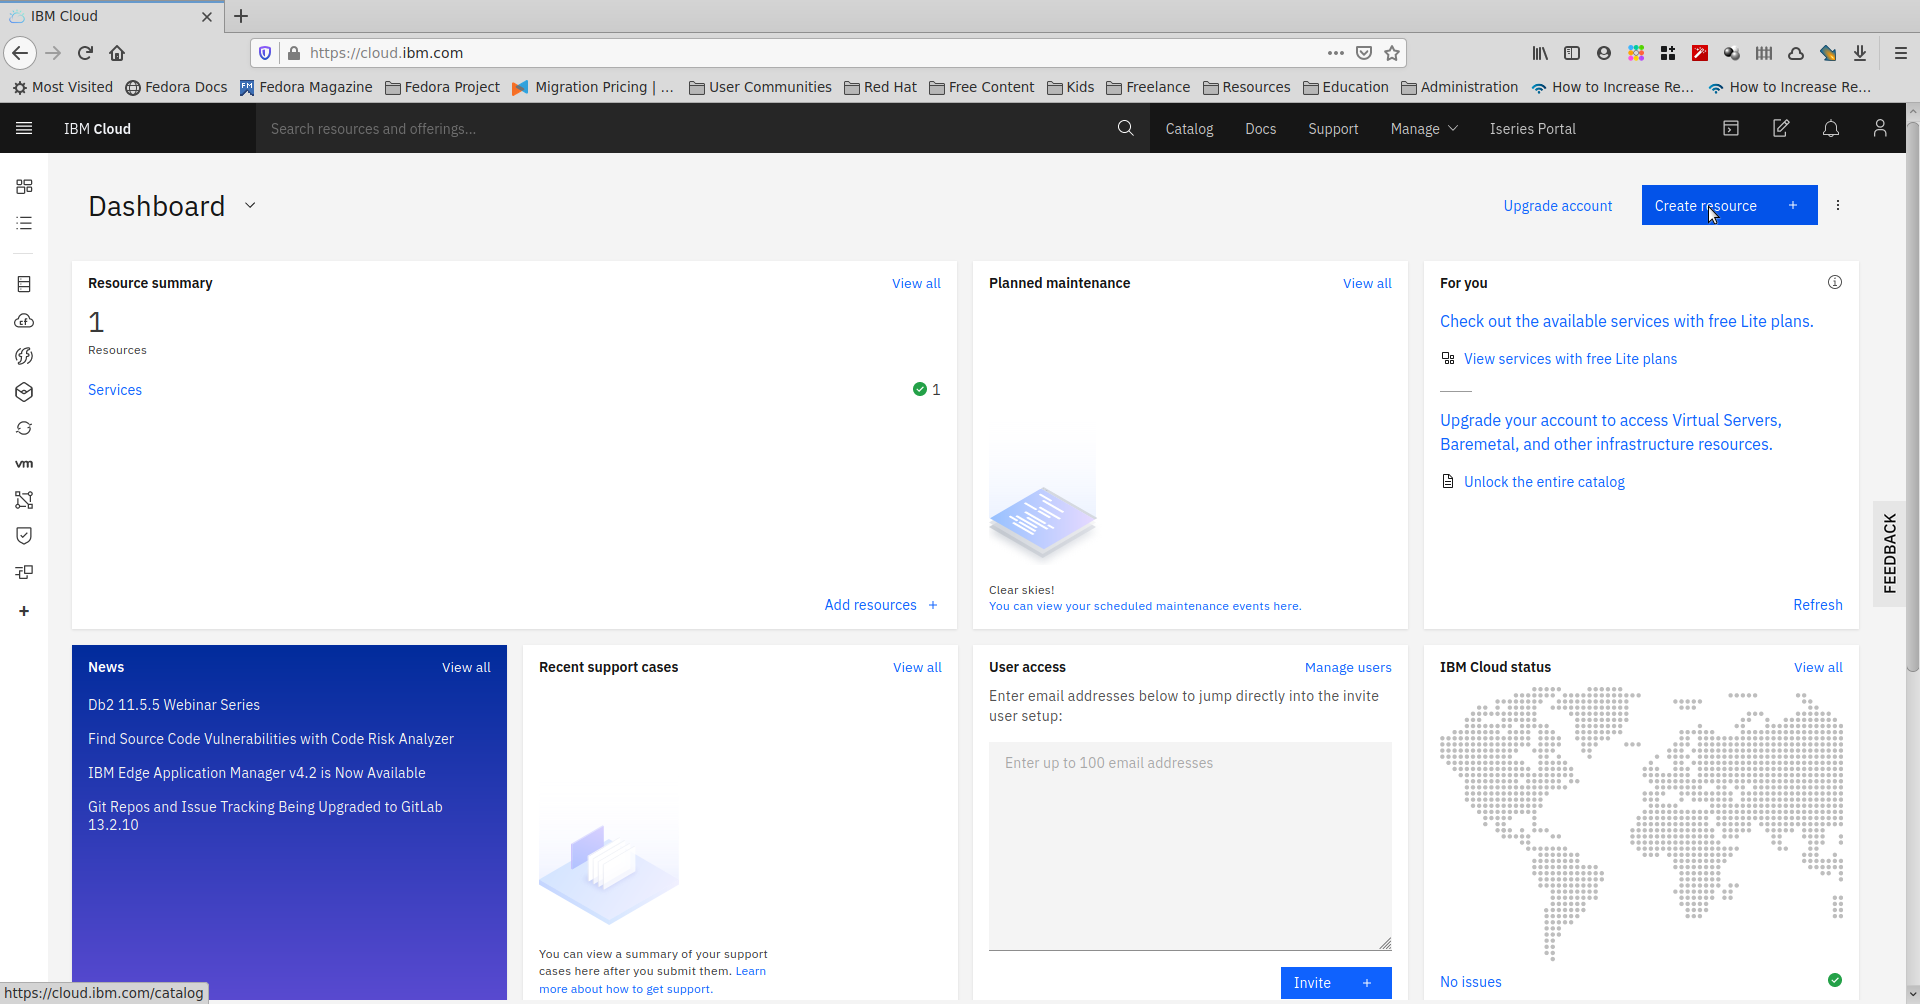Viewport: 1920px width, 1004px height.
Task: Open the VMware vm sidebar icon
Action: click(24, 464)
